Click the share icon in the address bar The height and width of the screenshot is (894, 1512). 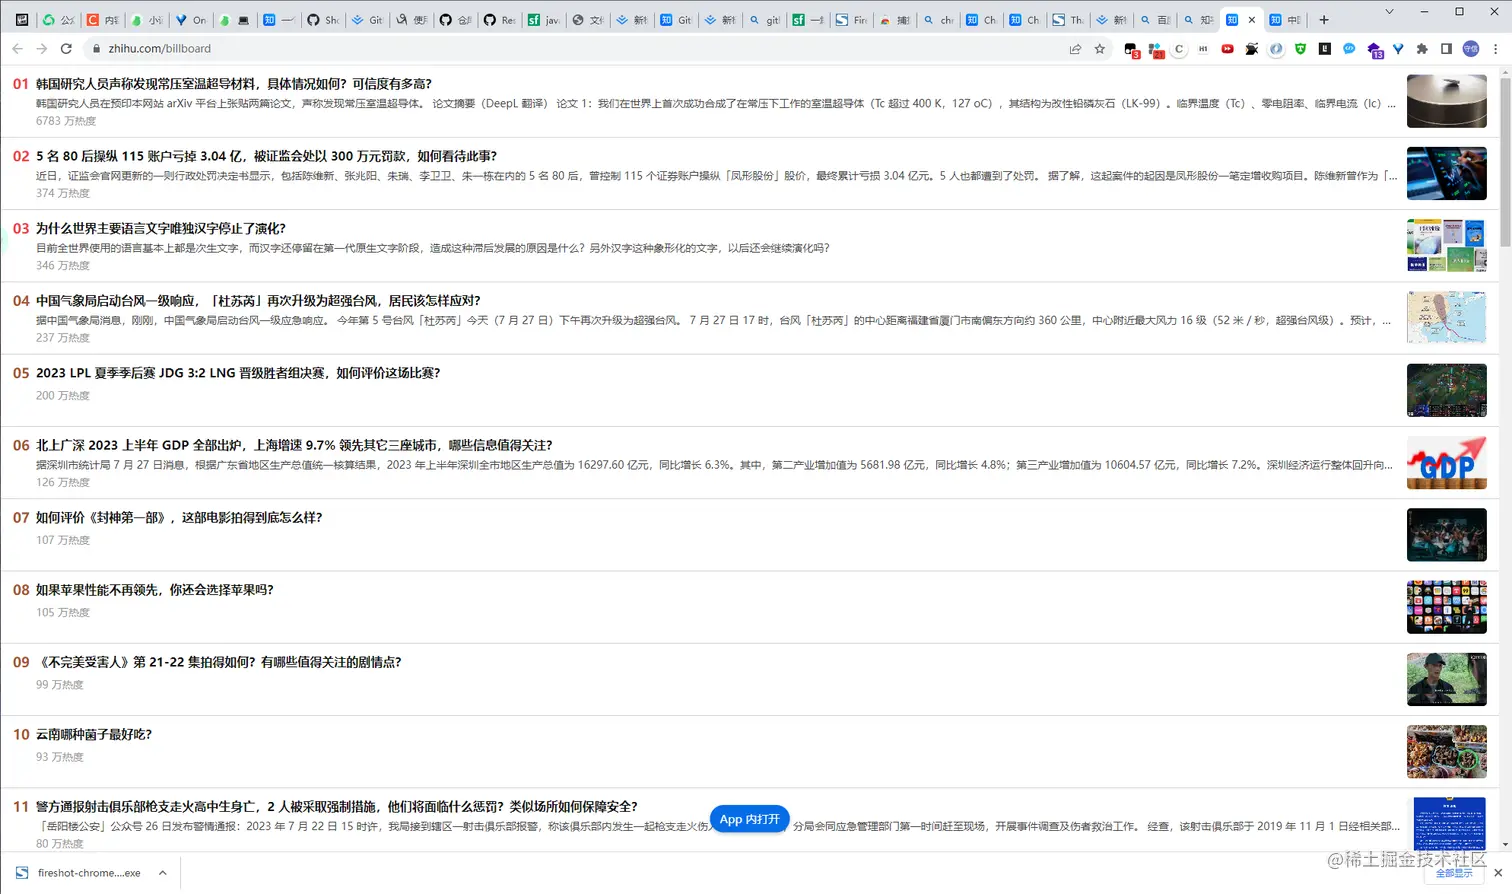[x=1075, y=48]
